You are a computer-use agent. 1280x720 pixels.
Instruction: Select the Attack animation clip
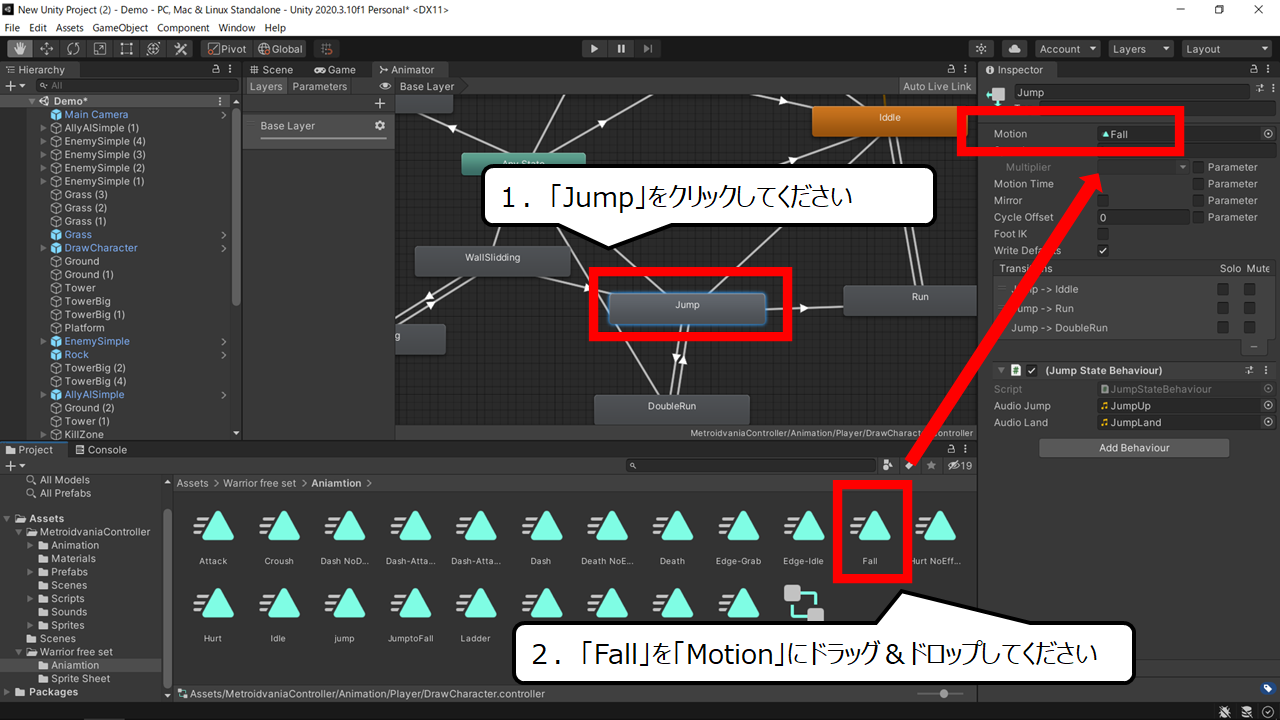pyautogui.click(x=213, y=537)
